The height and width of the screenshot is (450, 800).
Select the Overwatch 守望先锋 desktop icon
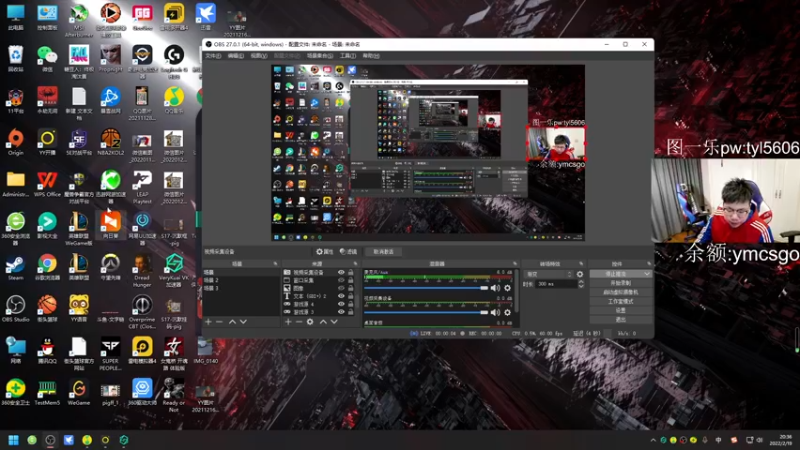click(110, 268)
